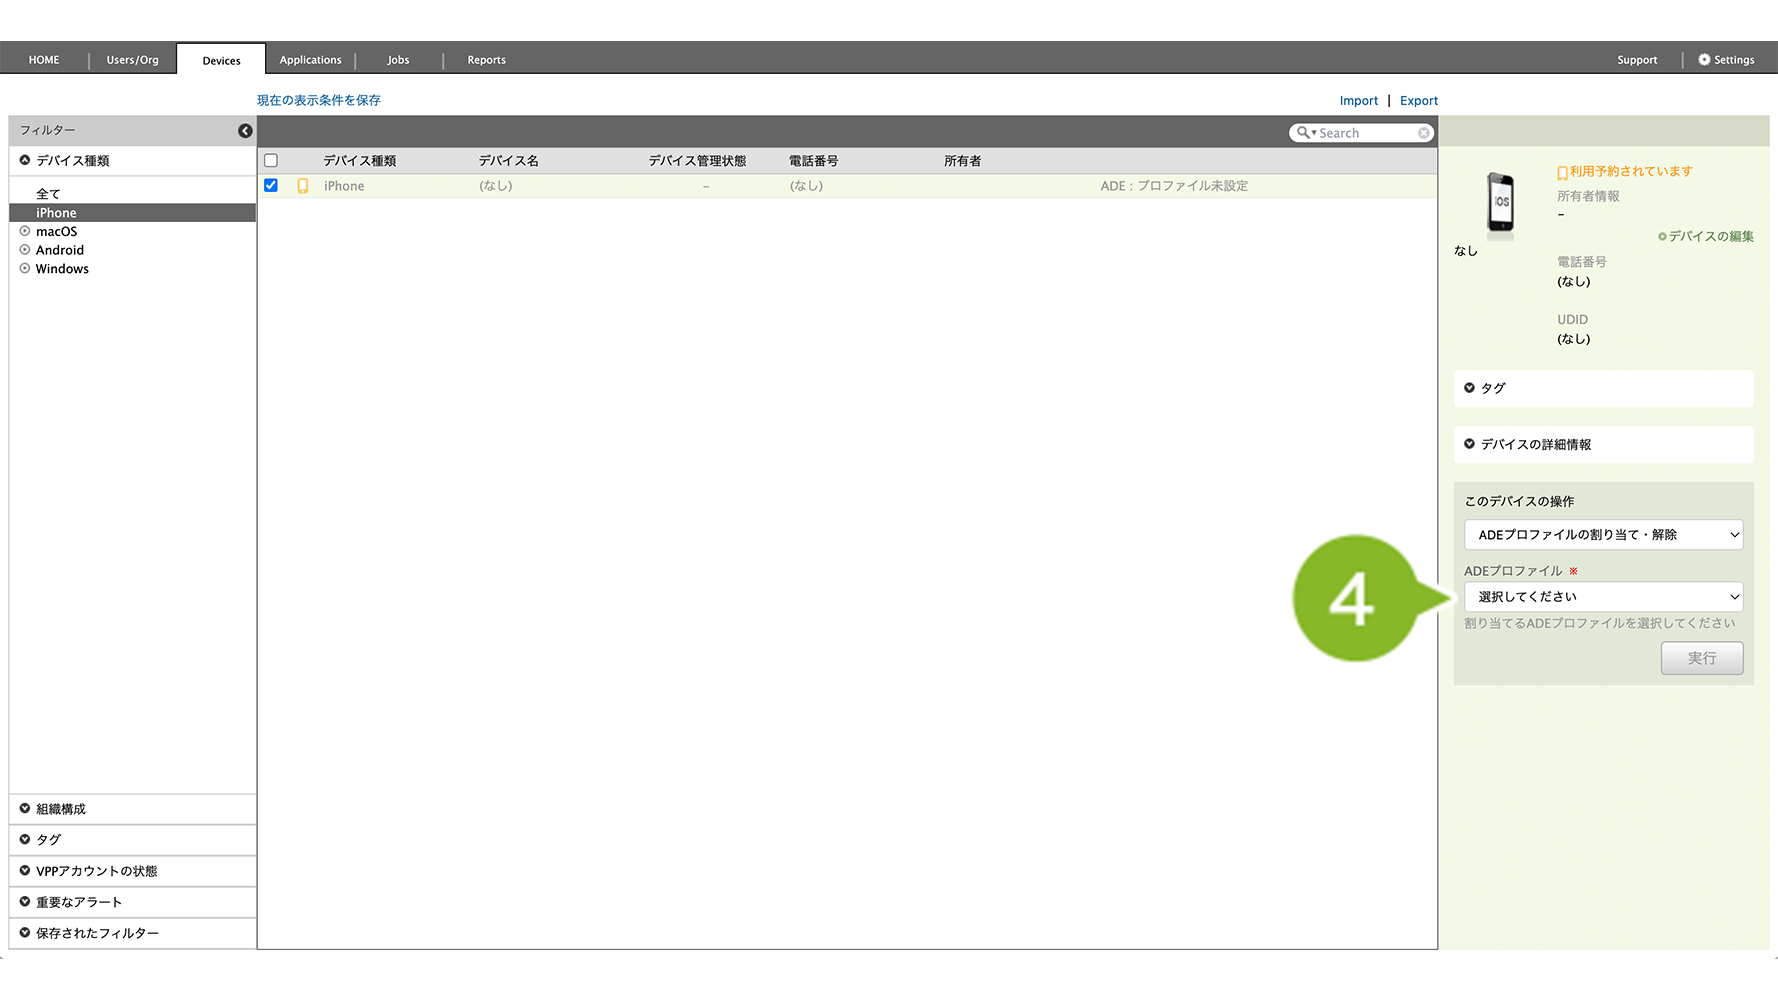Clear search with the x icon
The image size is (1778, 1000).
click(x=1423, y=133)
